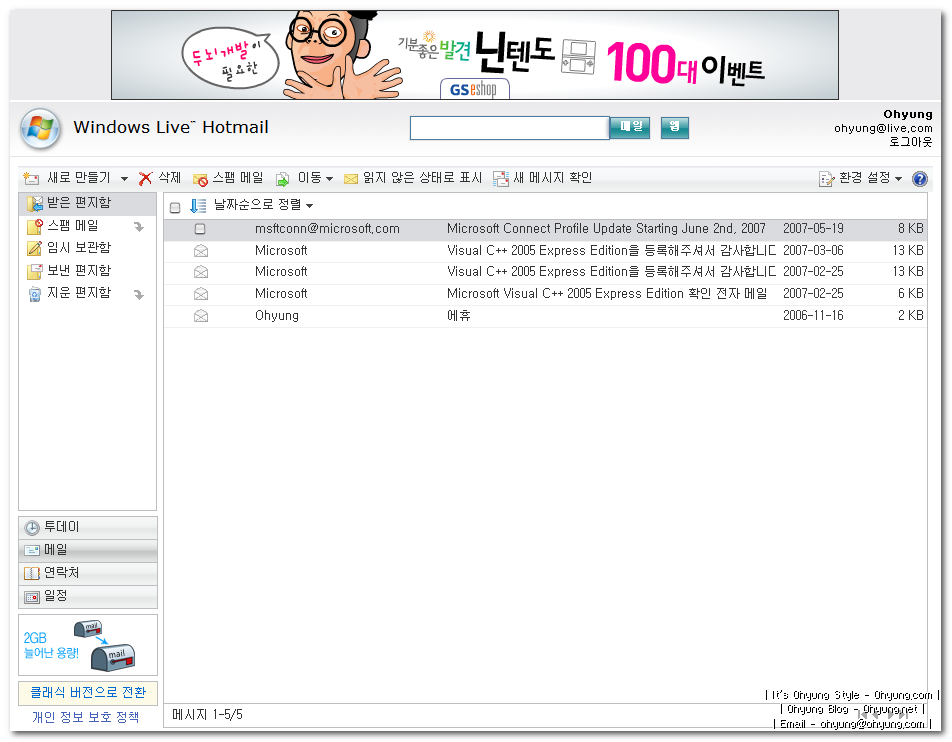The height and width of the screenshot is (742, 952).
Task: Click the 2006-11-16 date cell
Action: [x=813, y=316]
